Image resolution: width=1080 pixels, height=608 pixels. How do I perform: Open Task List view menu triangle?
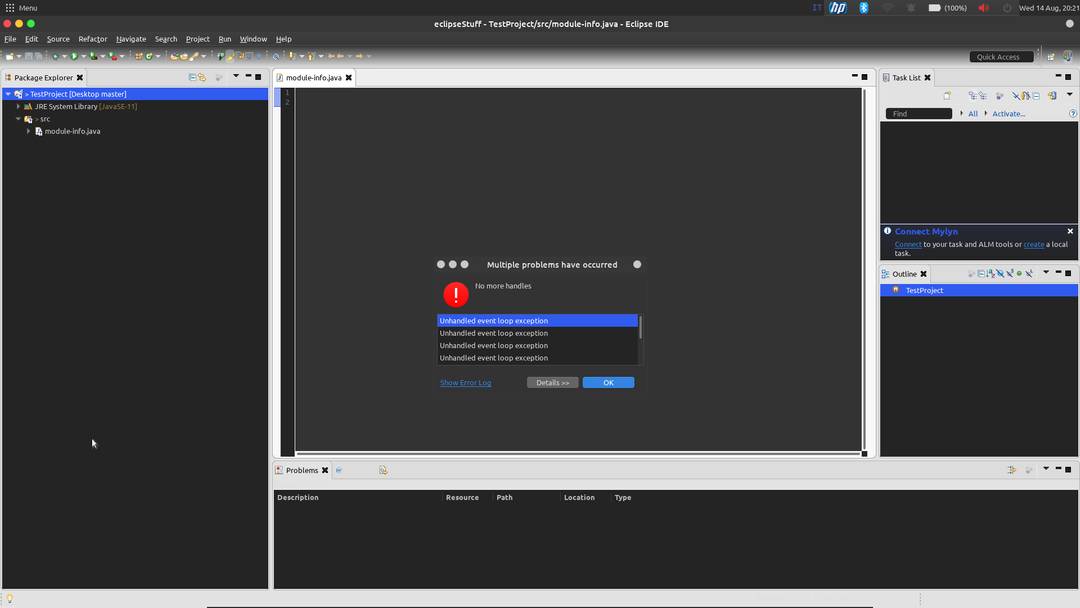point(1070,94)
